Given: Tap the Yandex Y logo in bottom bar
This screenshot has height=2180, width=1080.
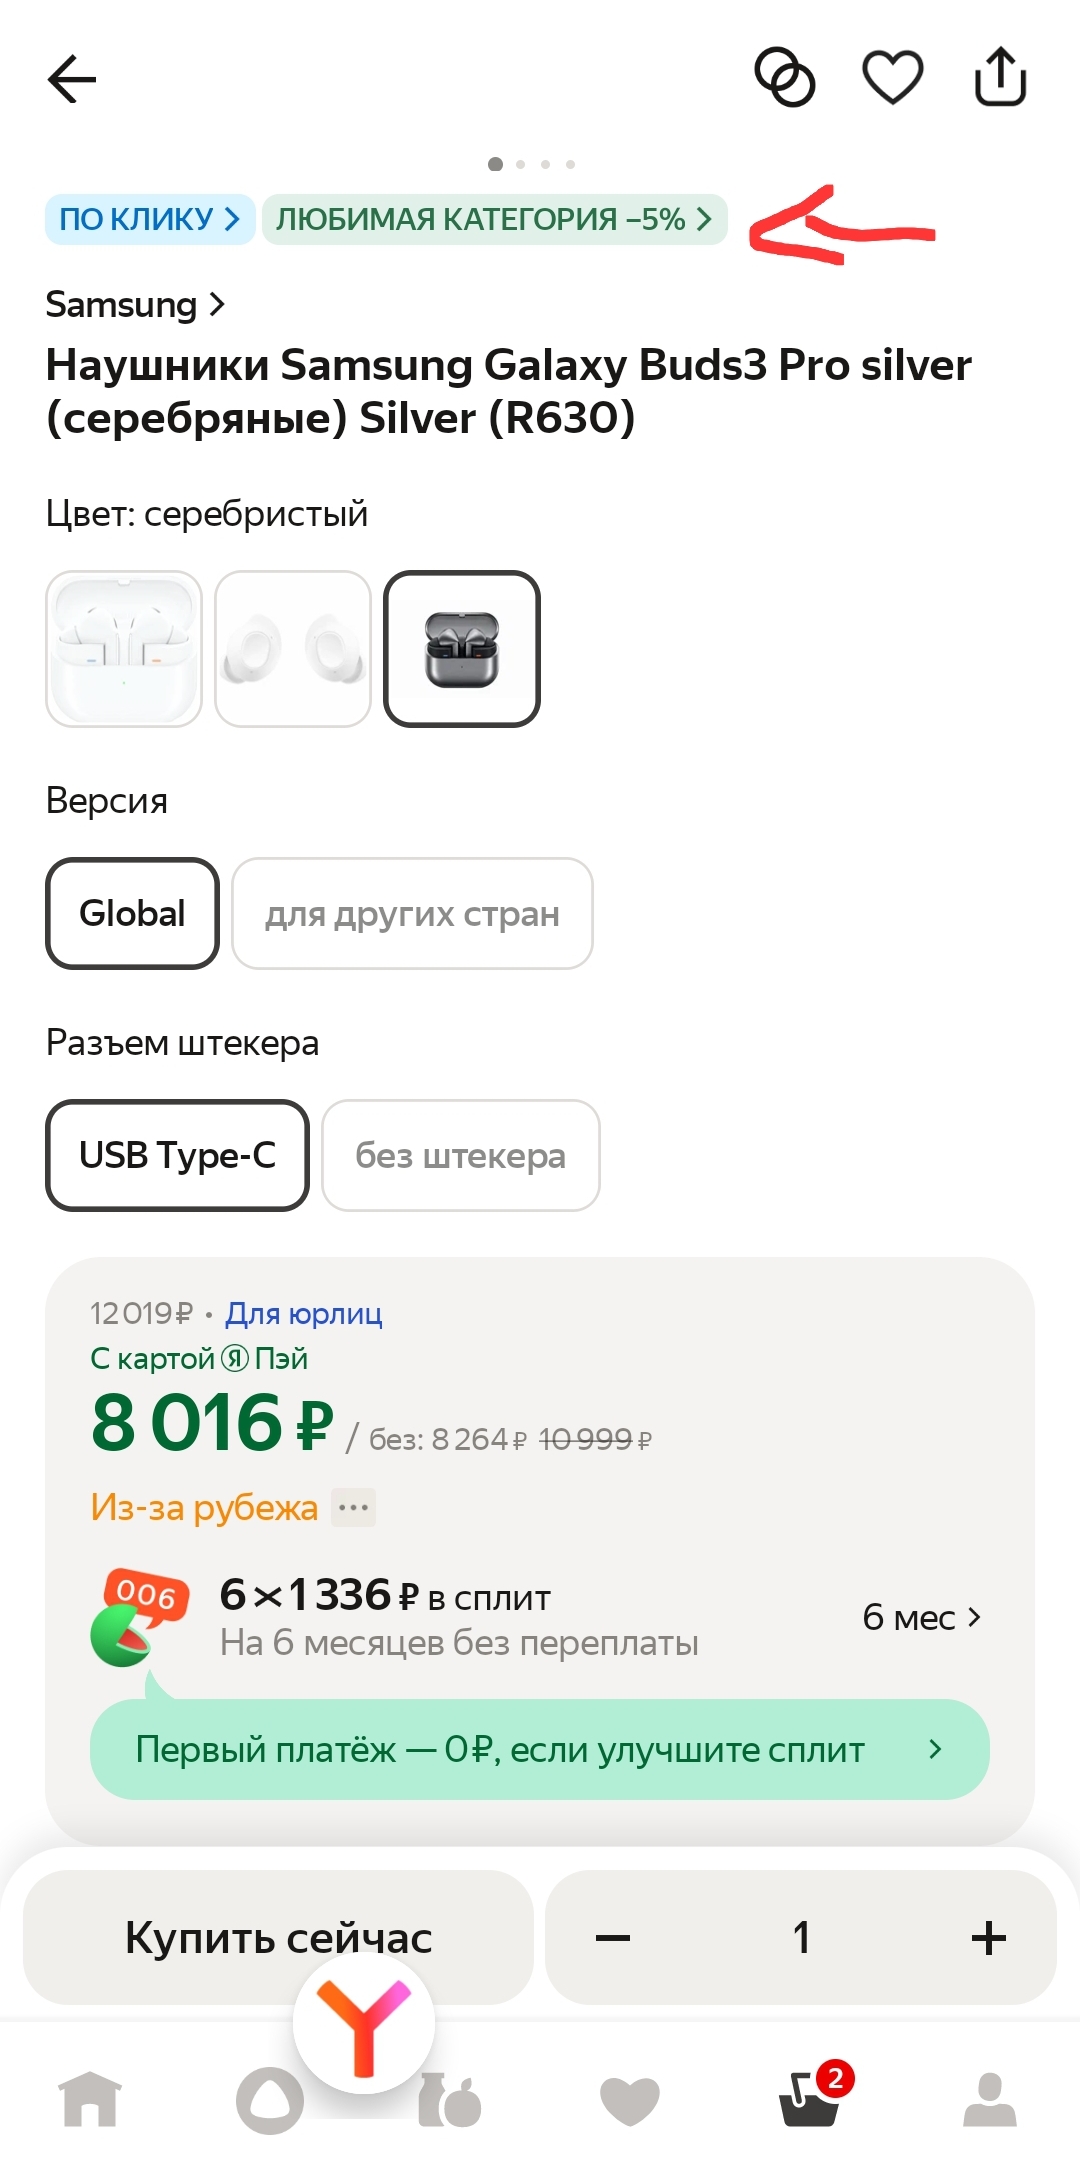Looking at the screenshot, I should point(366,2022).
